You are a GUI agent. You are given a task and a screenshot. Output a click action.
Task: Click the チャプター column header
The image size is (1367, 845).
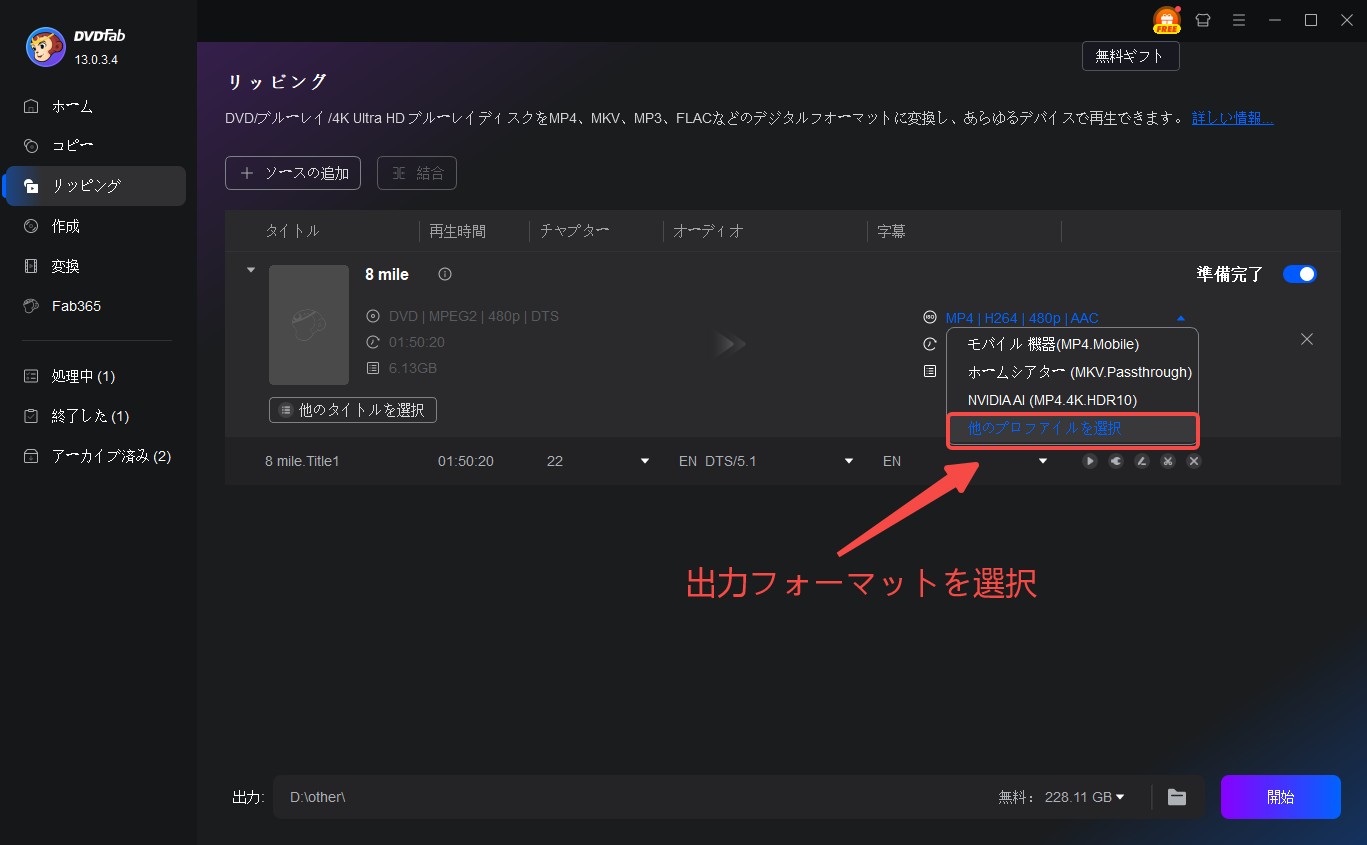[x=575, y=231]
